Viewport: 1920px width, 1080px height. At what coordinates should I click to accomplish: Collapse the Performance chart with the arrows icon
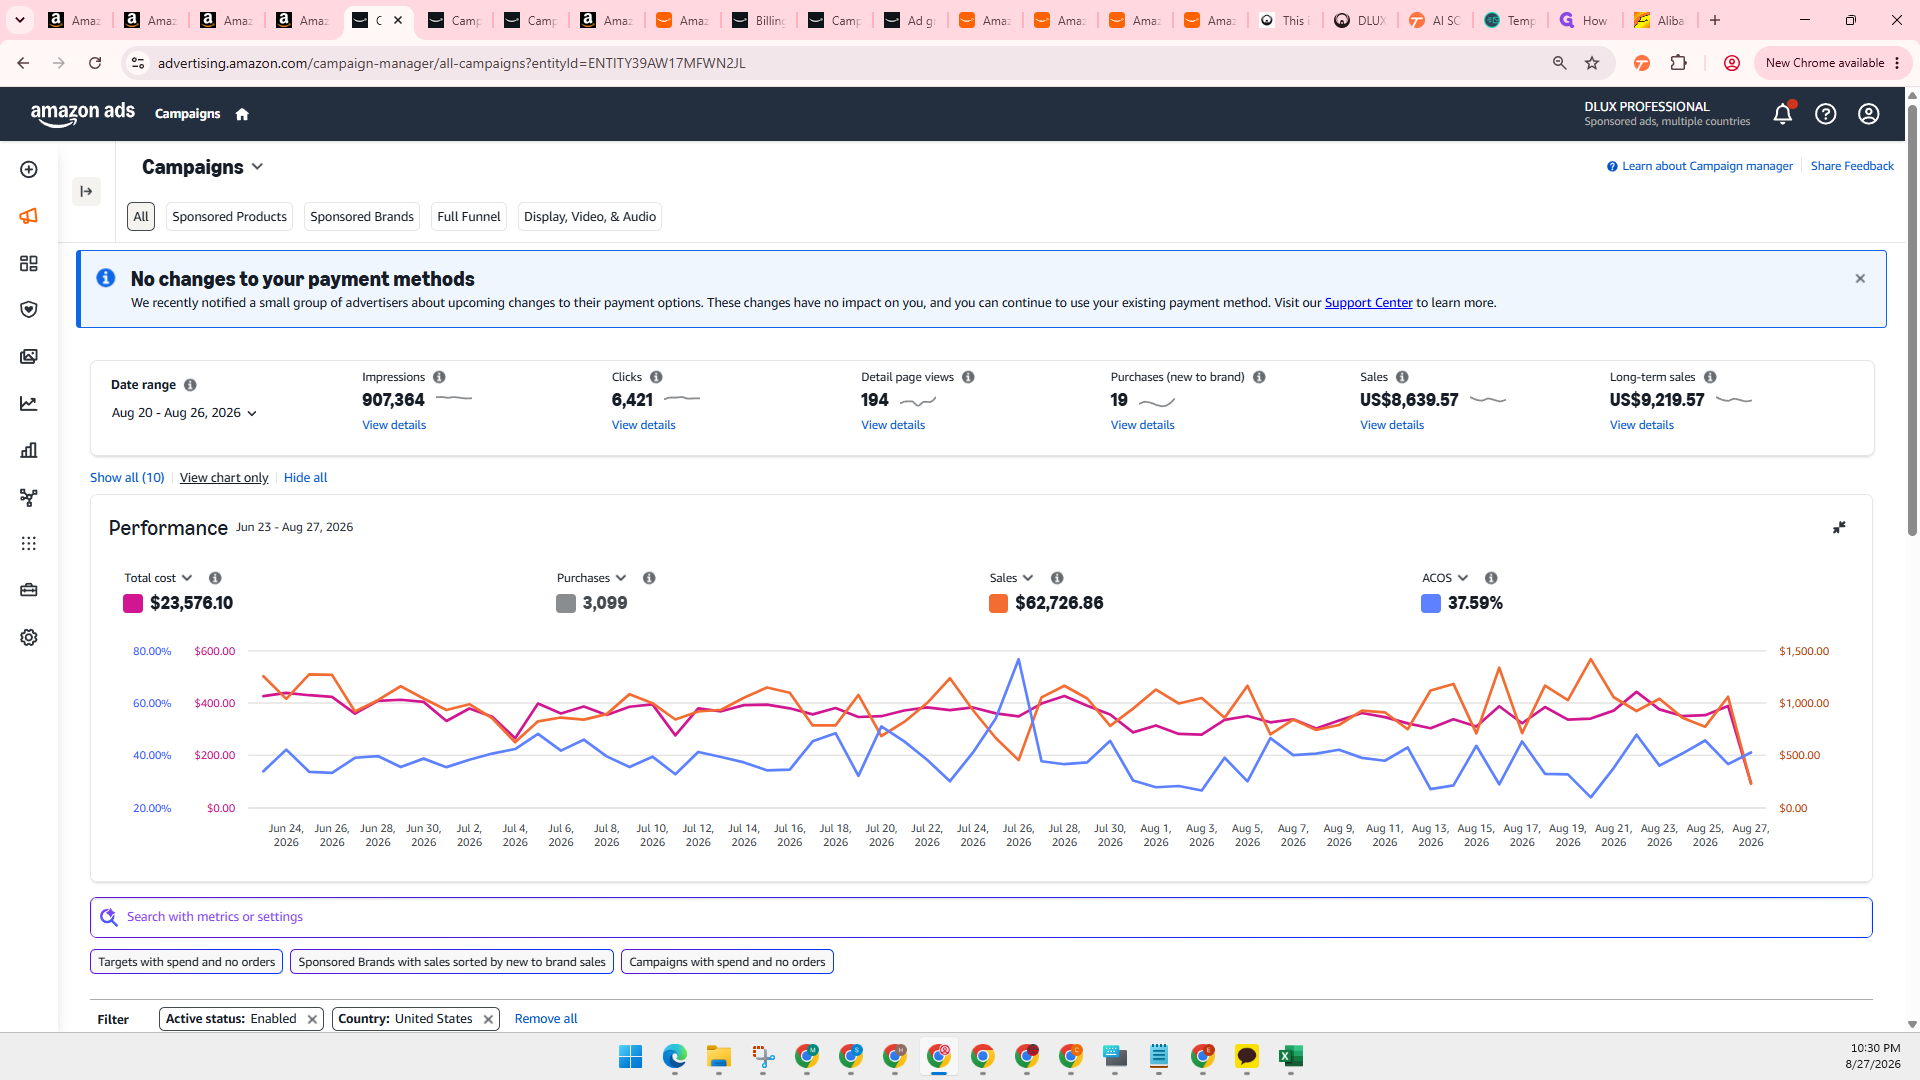click(1839, 527)
